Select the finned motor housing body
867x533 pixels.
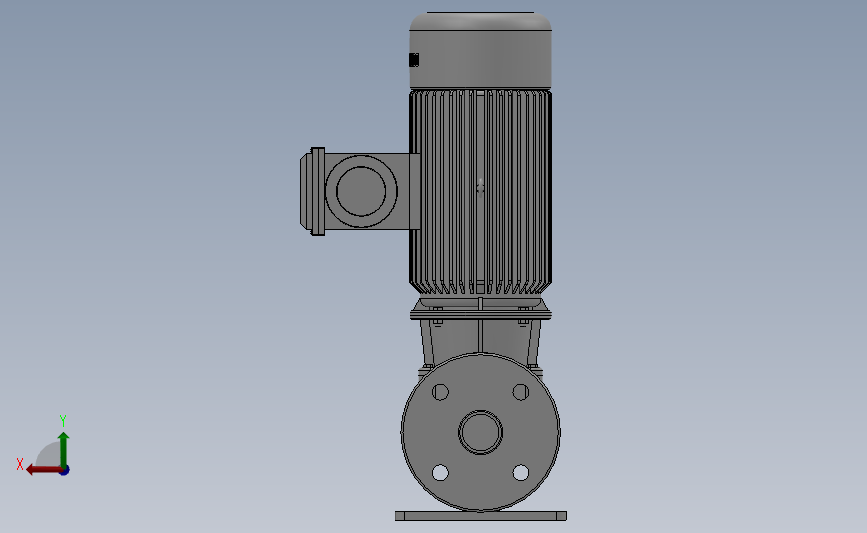[x=480, y=192]
